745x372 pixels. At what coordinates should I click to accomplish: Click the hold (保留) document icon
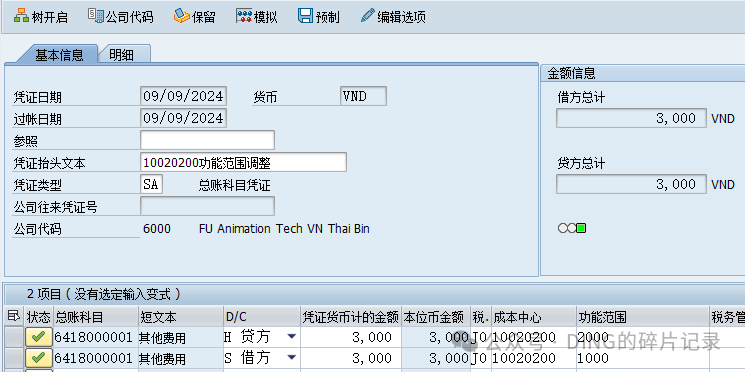coord(181,16)
